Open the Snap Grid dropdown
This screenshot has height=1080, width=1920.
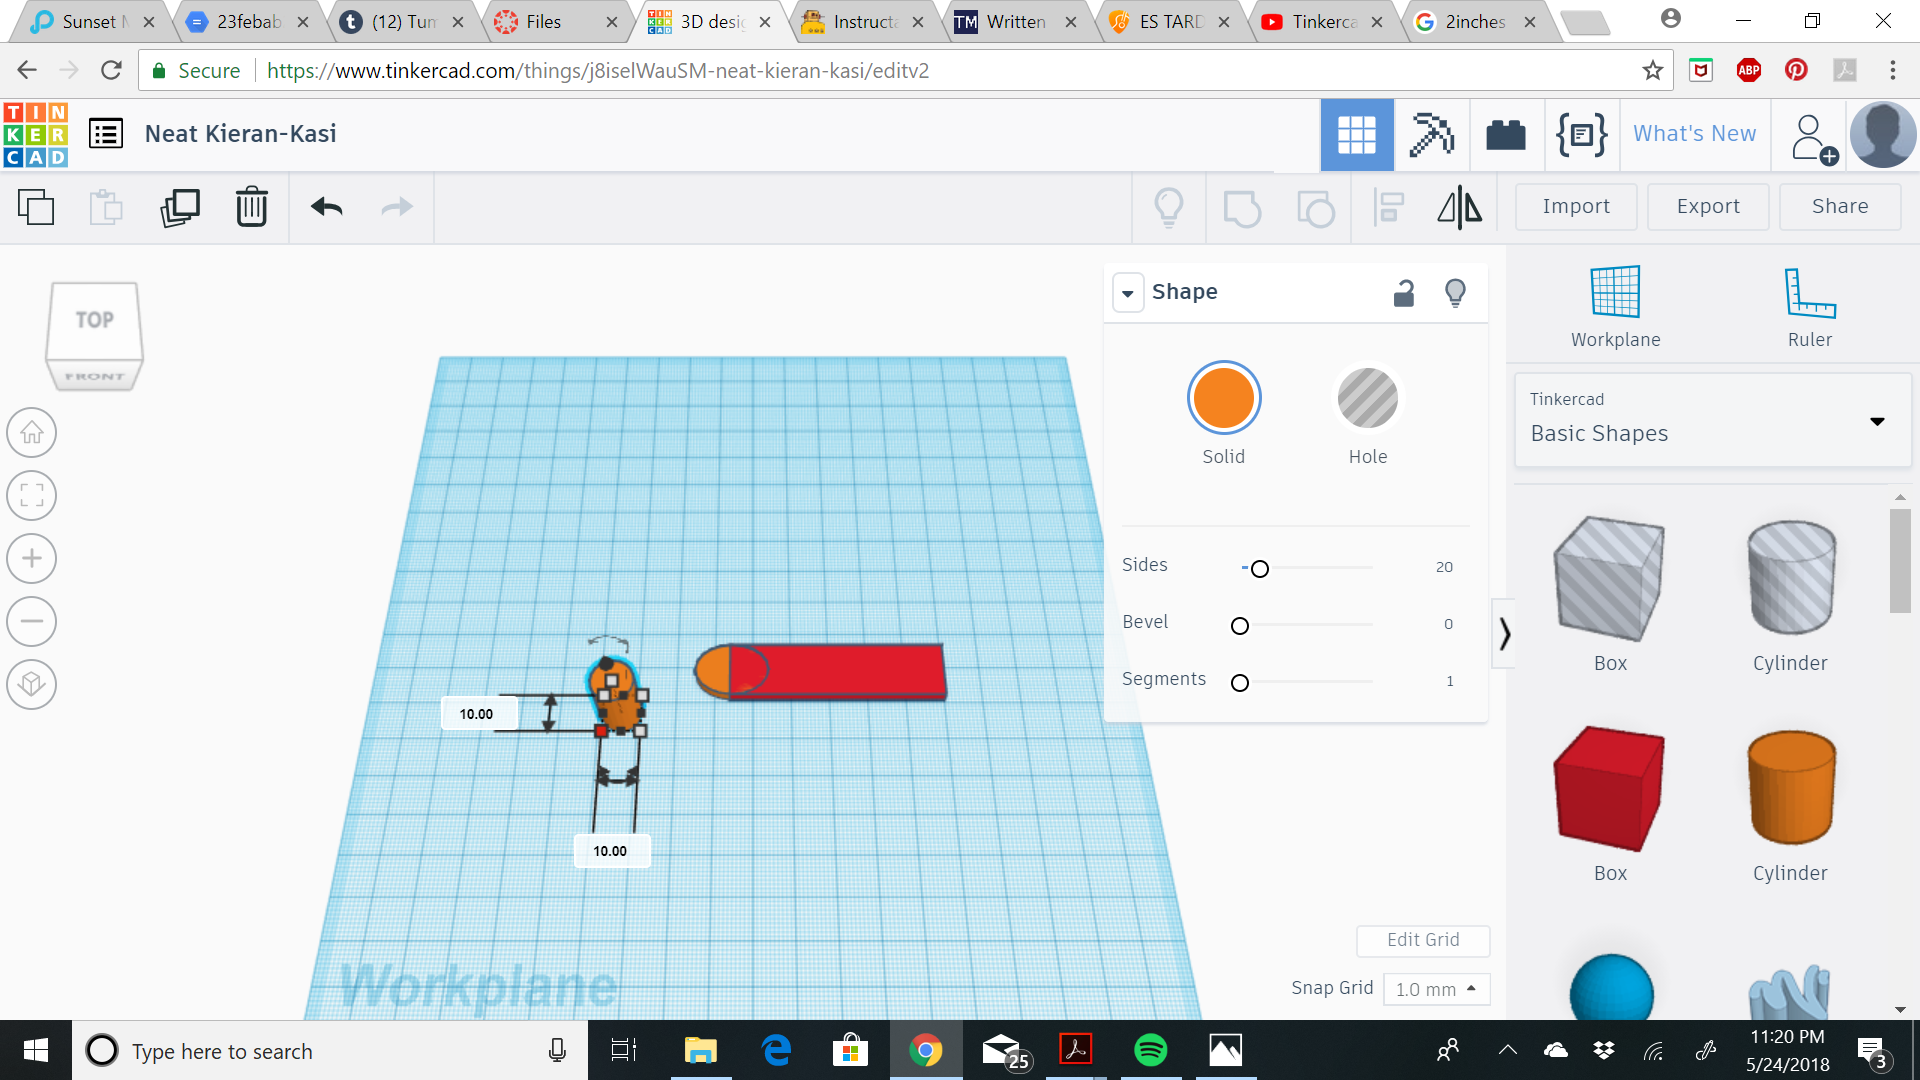(x=1436, y=988)
